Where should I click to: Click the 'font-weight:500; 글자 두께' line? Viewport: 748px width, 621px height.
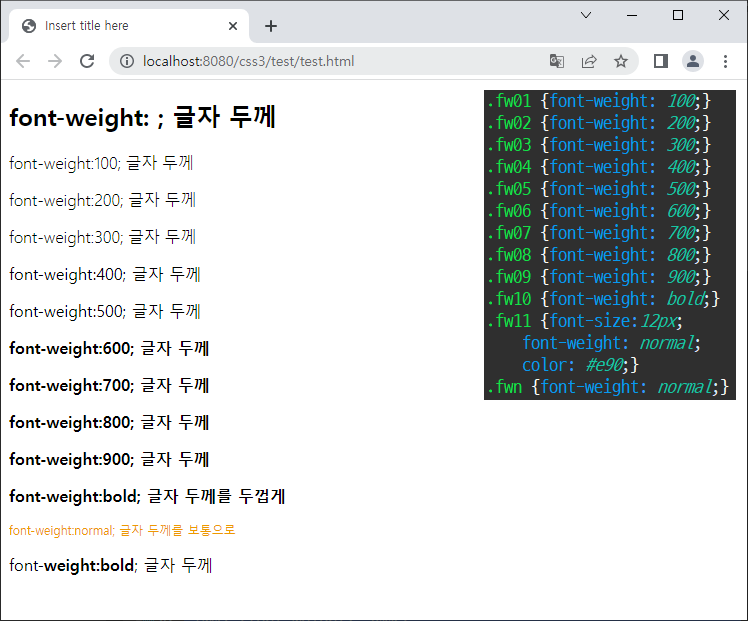(105, 311)
